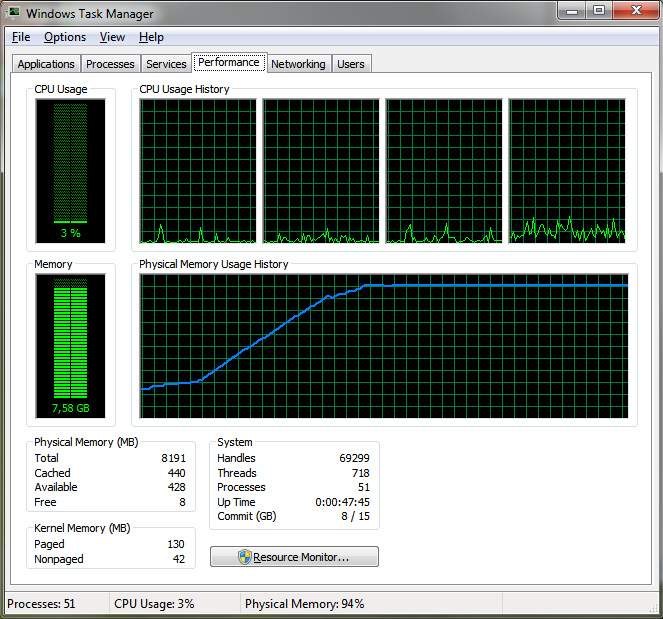Click the Nonpaged kernel memory value 42
Viewport: 663px width, 619px height.
(179, 559)
